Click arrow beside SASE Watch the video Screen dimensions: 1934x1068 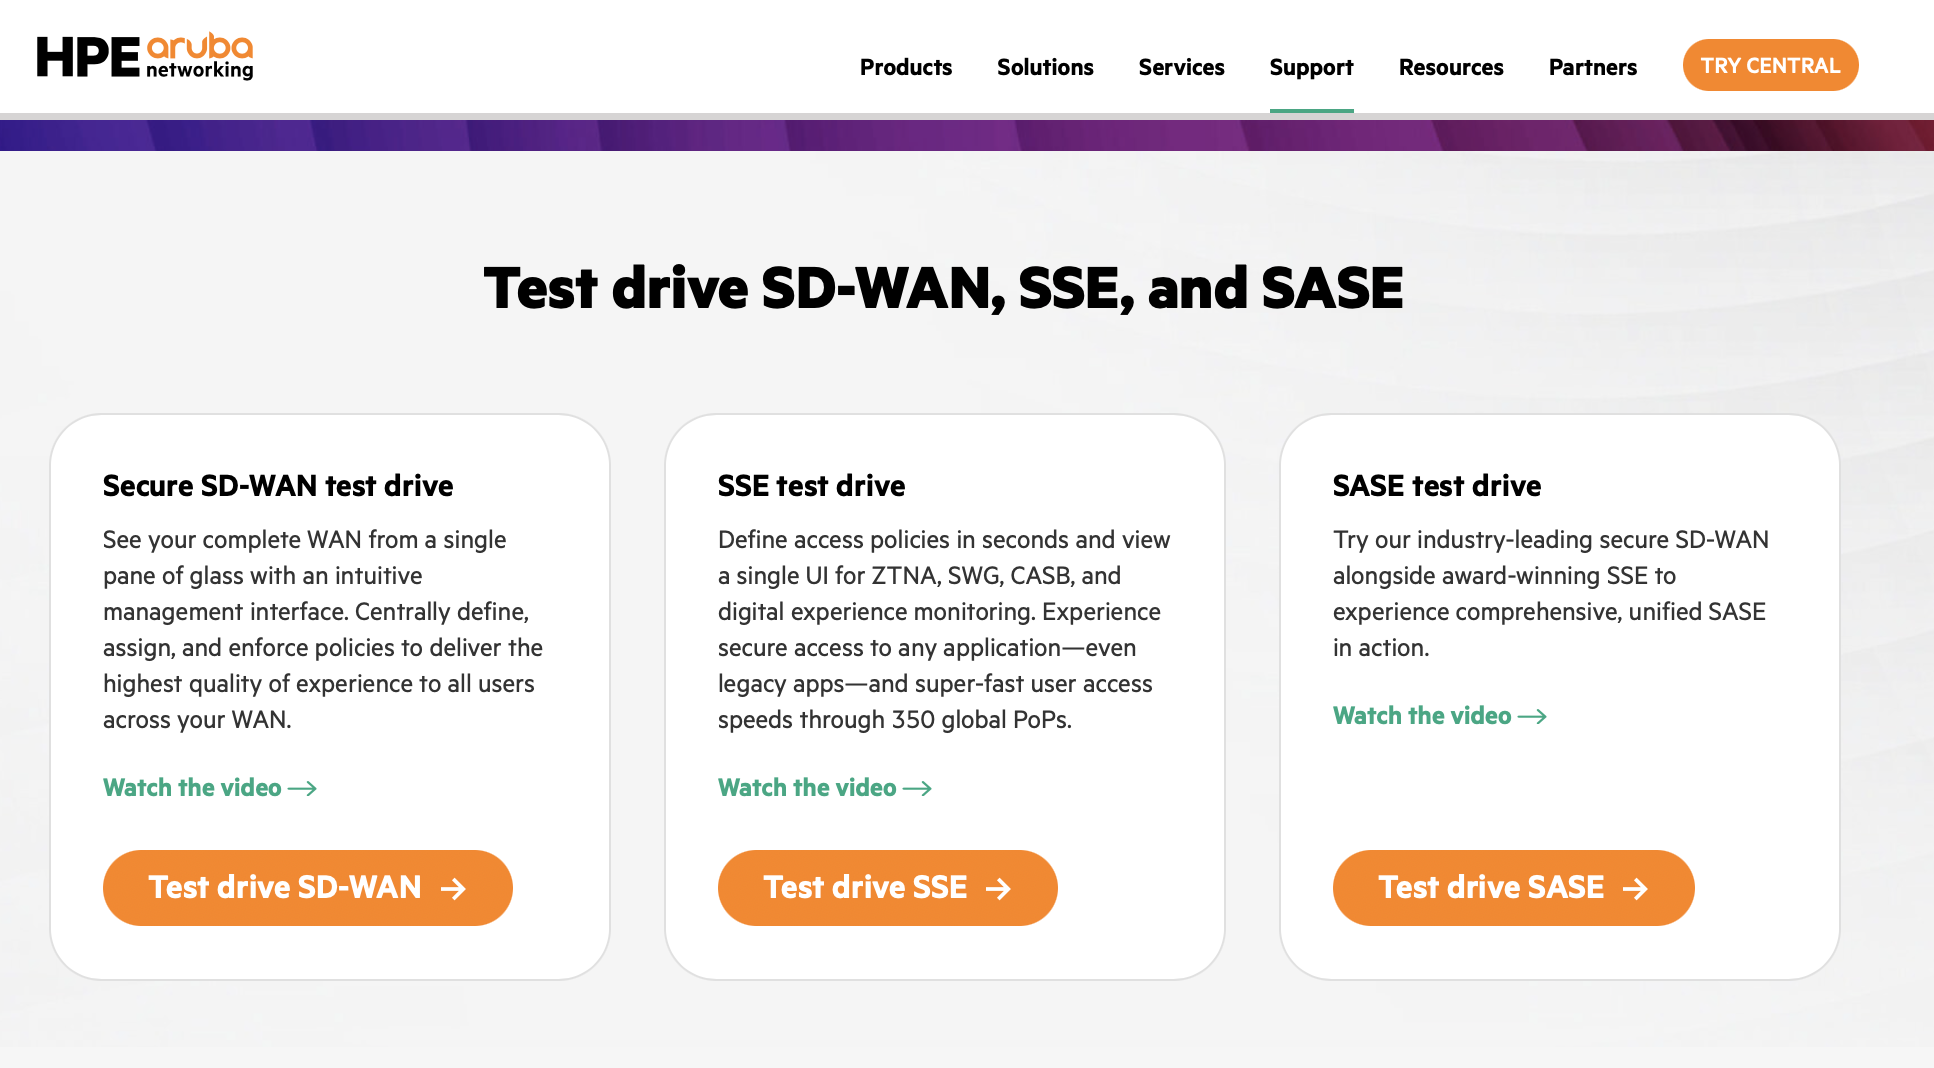tap(1533, 717)
